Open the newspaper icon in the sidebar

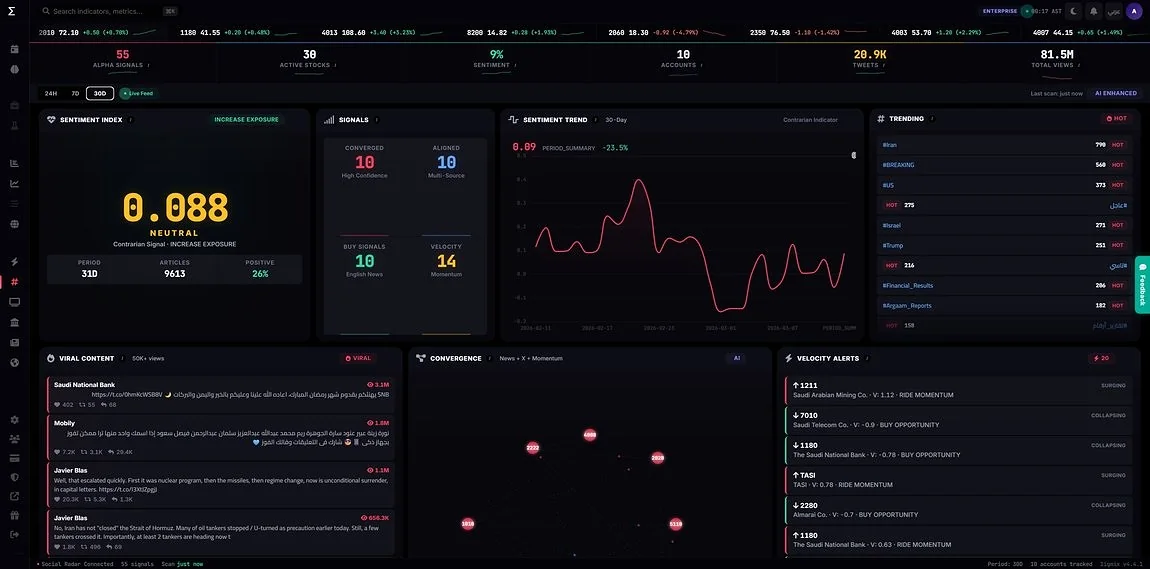pyautogui.click(x=15, y=342)
